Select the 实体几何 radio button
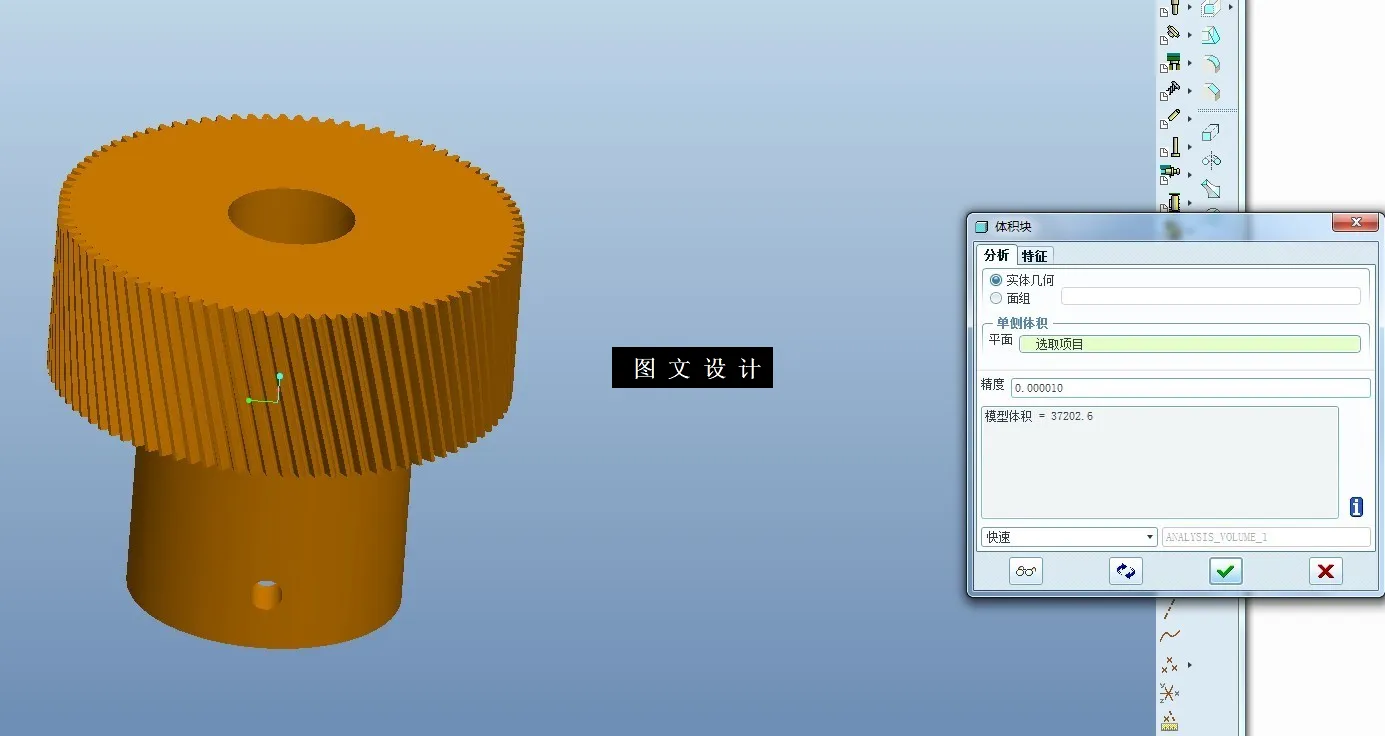 (995, 279)
